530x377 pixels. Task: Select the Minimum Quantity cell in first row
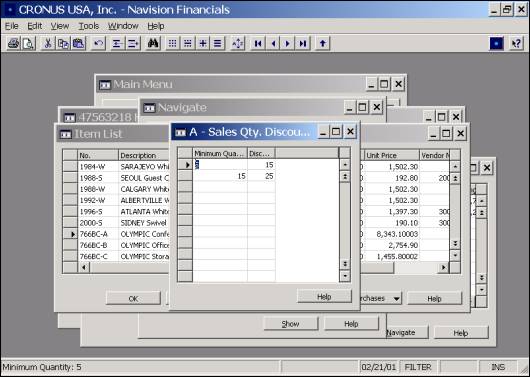tap(220, 165)
